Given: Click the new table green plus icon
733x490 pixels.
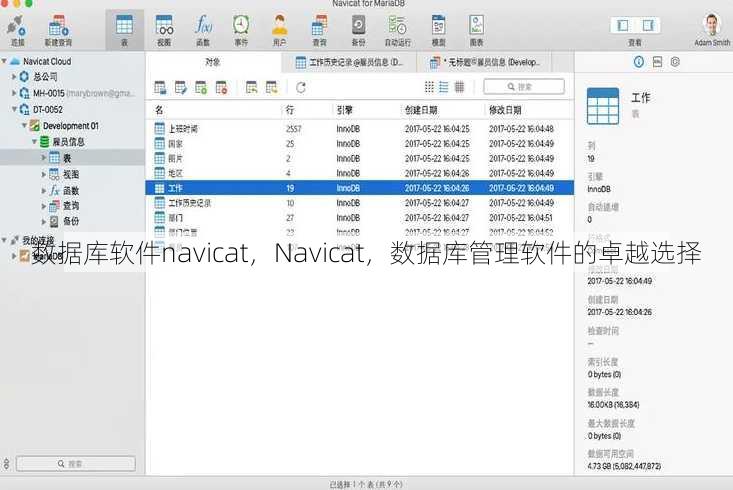Looking at the screenshot, I should 201,87.
